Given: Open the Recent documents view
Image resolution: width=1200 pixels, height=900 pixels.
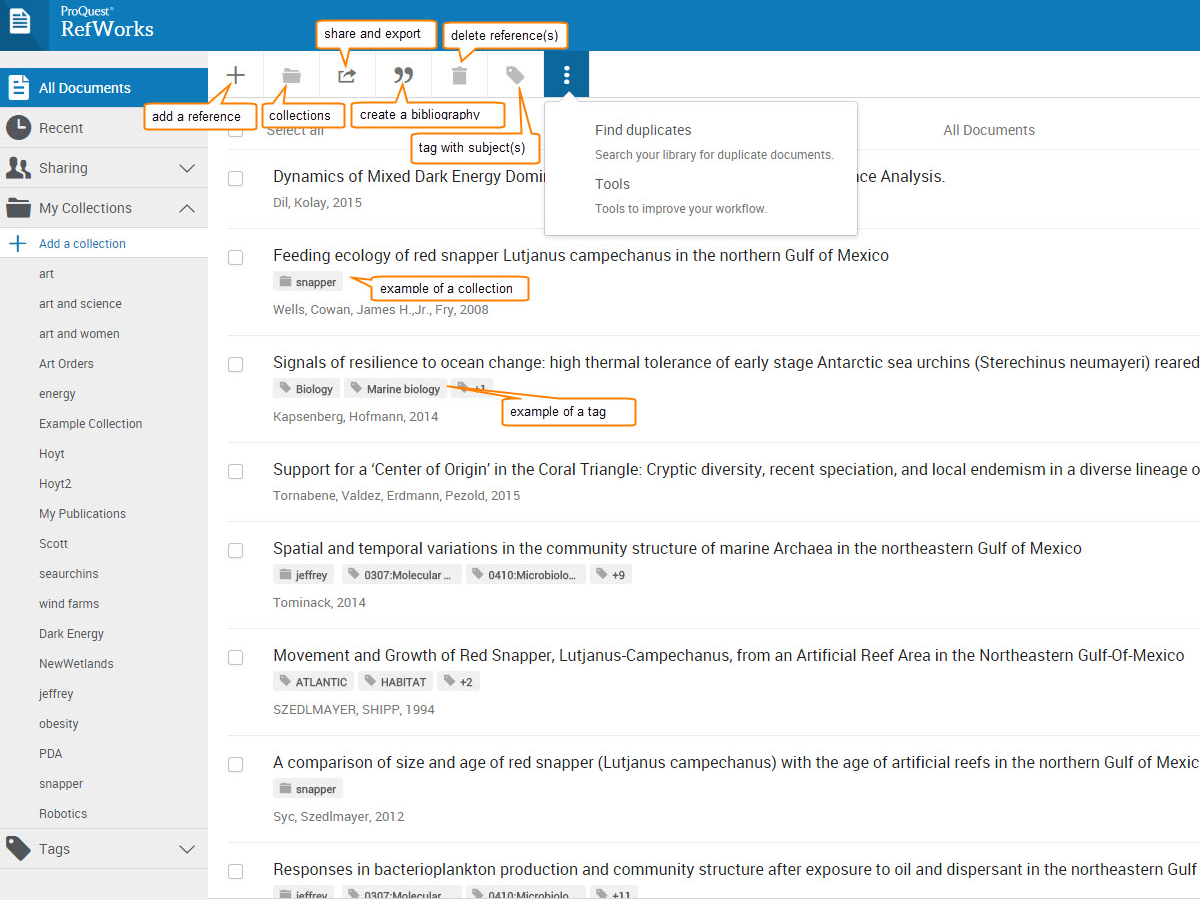Looking at the screenshot, I should [61, 128].
